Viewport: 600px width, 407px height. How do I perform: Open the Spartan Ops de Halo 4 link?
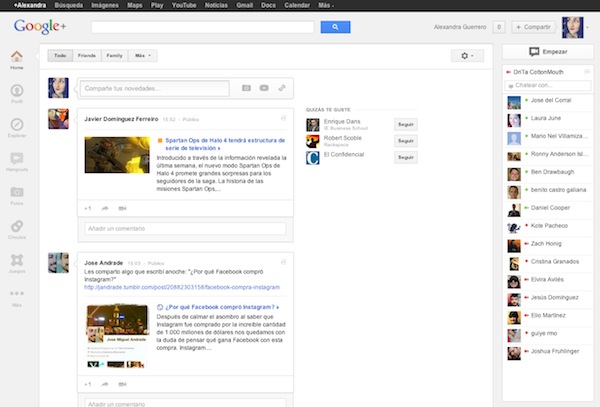[x=225, y=144]
